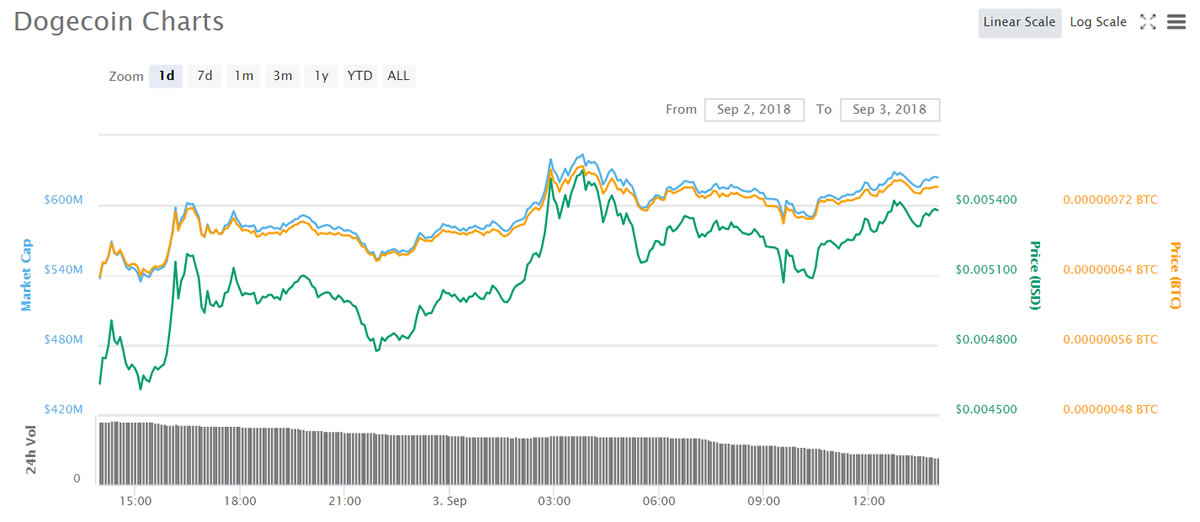
Task: Click the 0.00000048 BTC label
Action: point(1110,410)
